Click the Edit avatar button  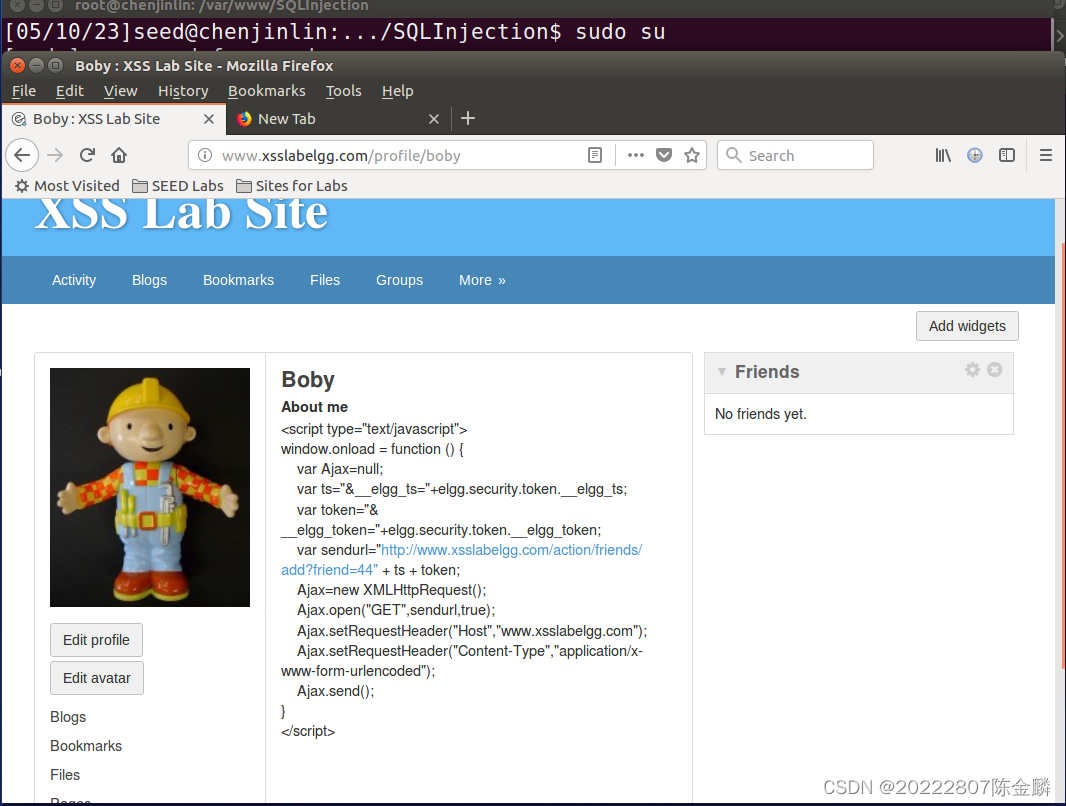97,678
